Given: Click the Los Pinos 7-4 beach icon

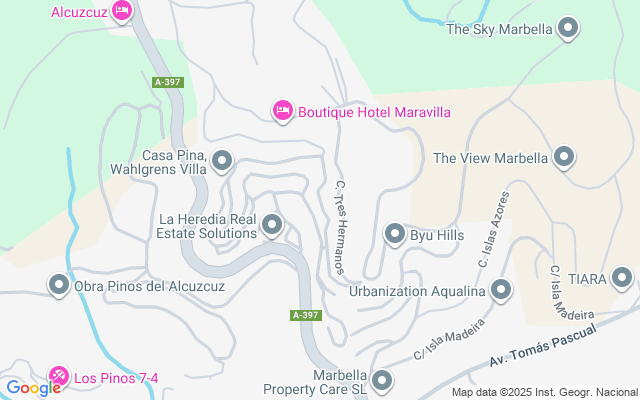Looking at the screenshot, I should coord(59,377).
